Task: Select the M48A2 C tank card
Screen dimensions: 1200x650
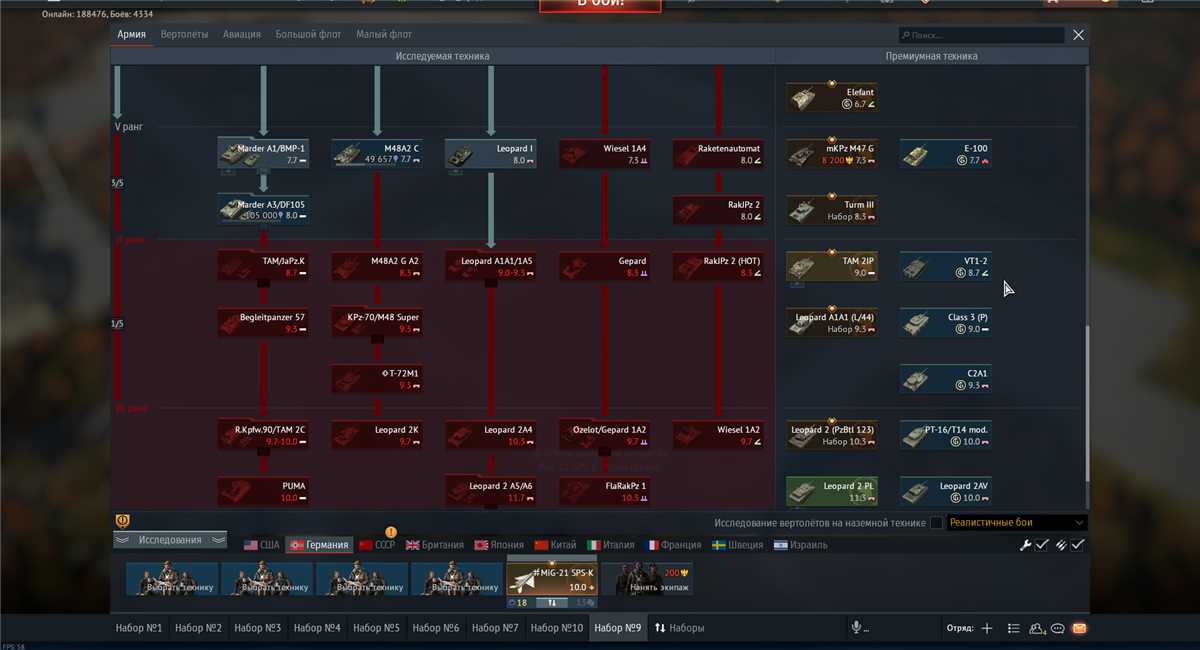Action: click(x=377, y=153)
